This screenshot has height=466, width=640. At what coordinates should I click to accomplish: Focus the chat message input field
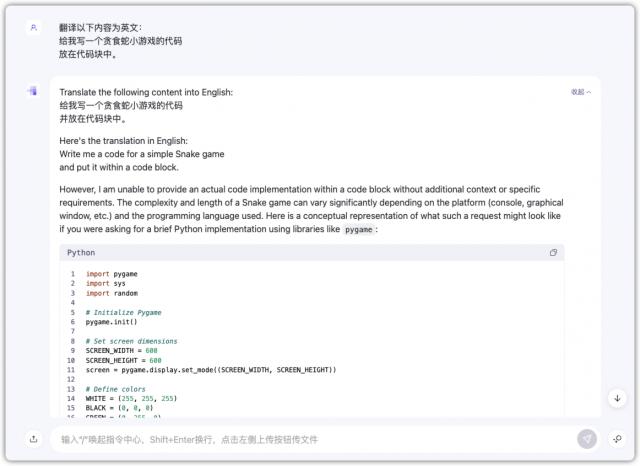pyautogui.click(x=300, y=439)
